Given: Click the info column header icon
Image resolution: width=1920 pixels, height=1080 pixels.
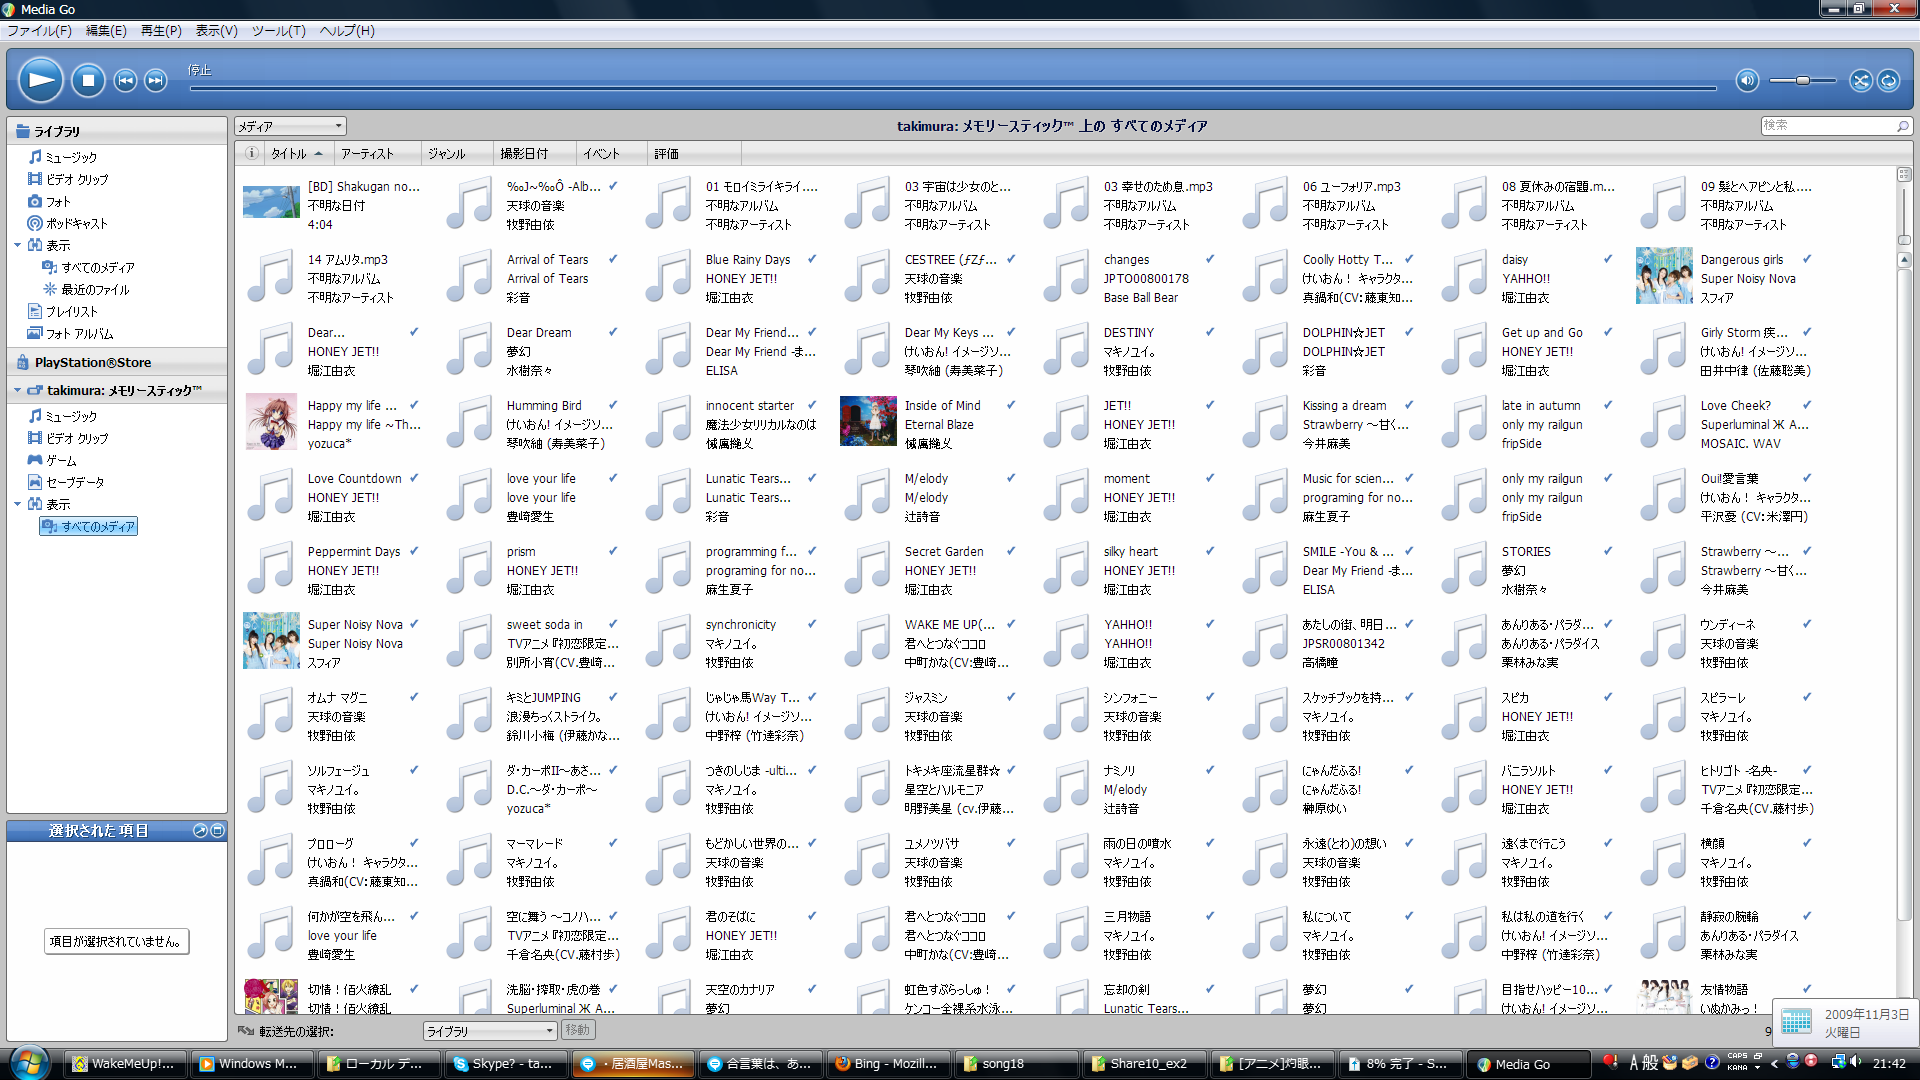Looking at the screenshot, I should [x=251, y=153].
